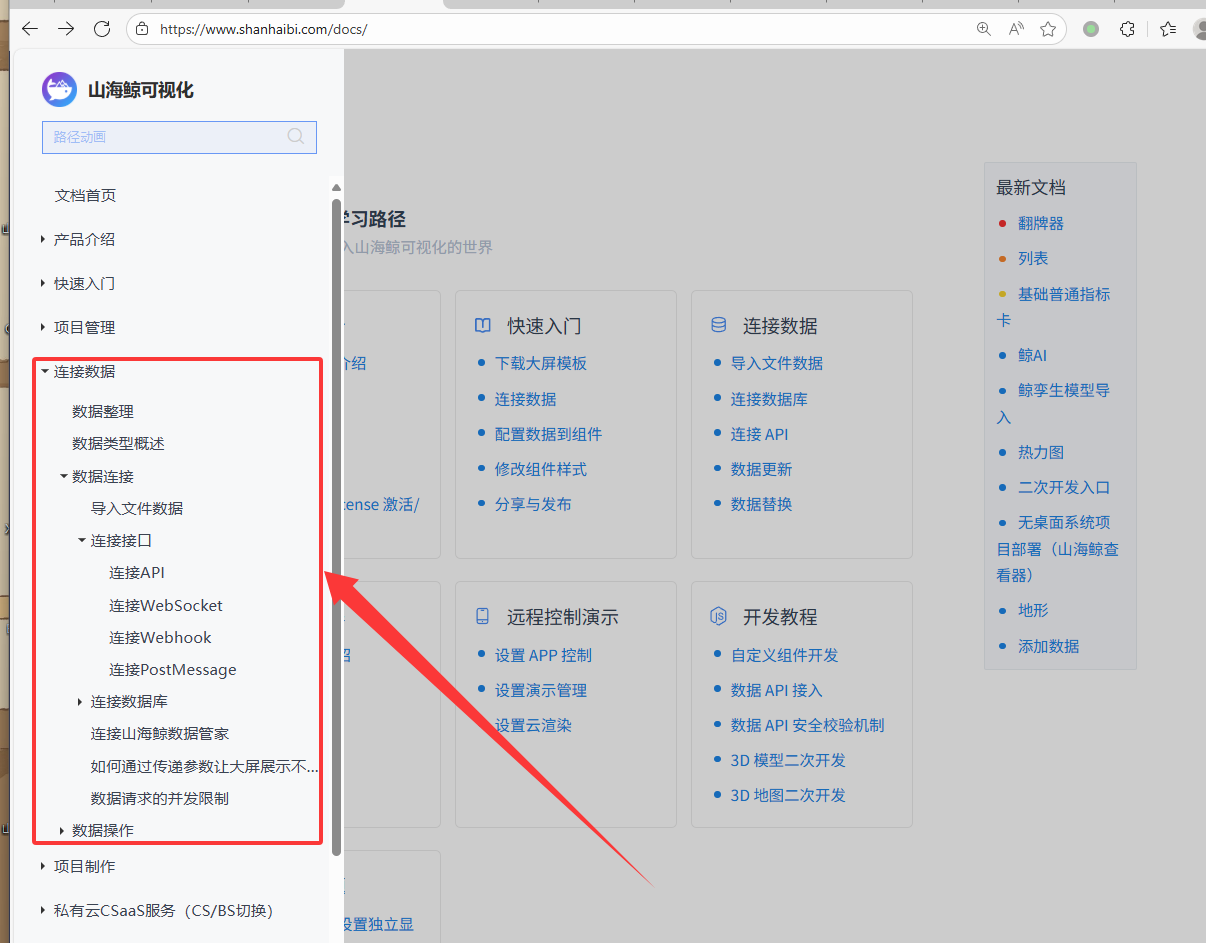The width and height of the screenshot is (1206, 943).
Task: Expand the 项目制作 sidebar section
Action: [43, 866]
